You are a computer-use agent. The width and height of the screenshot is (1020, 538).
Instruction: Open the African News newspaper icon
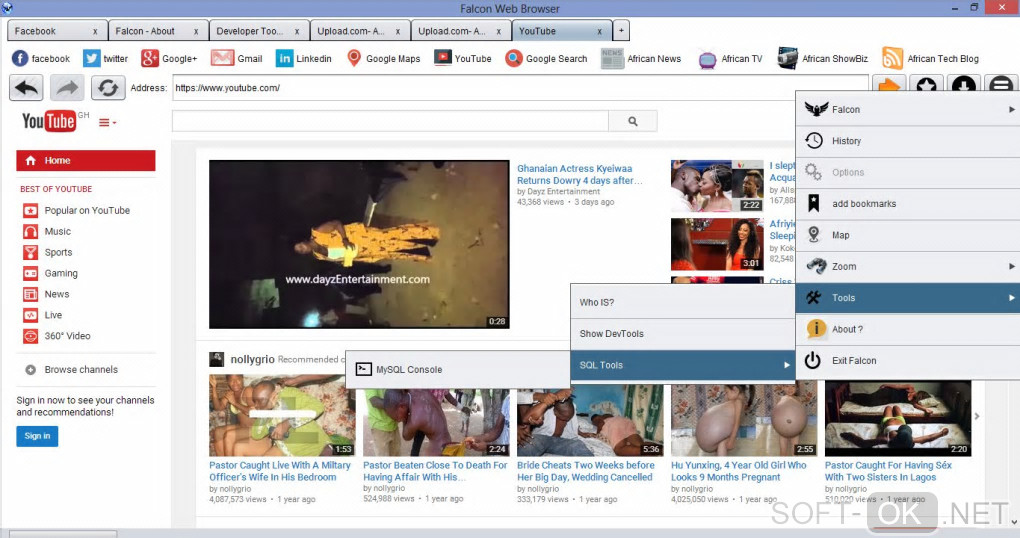(612, 59)
